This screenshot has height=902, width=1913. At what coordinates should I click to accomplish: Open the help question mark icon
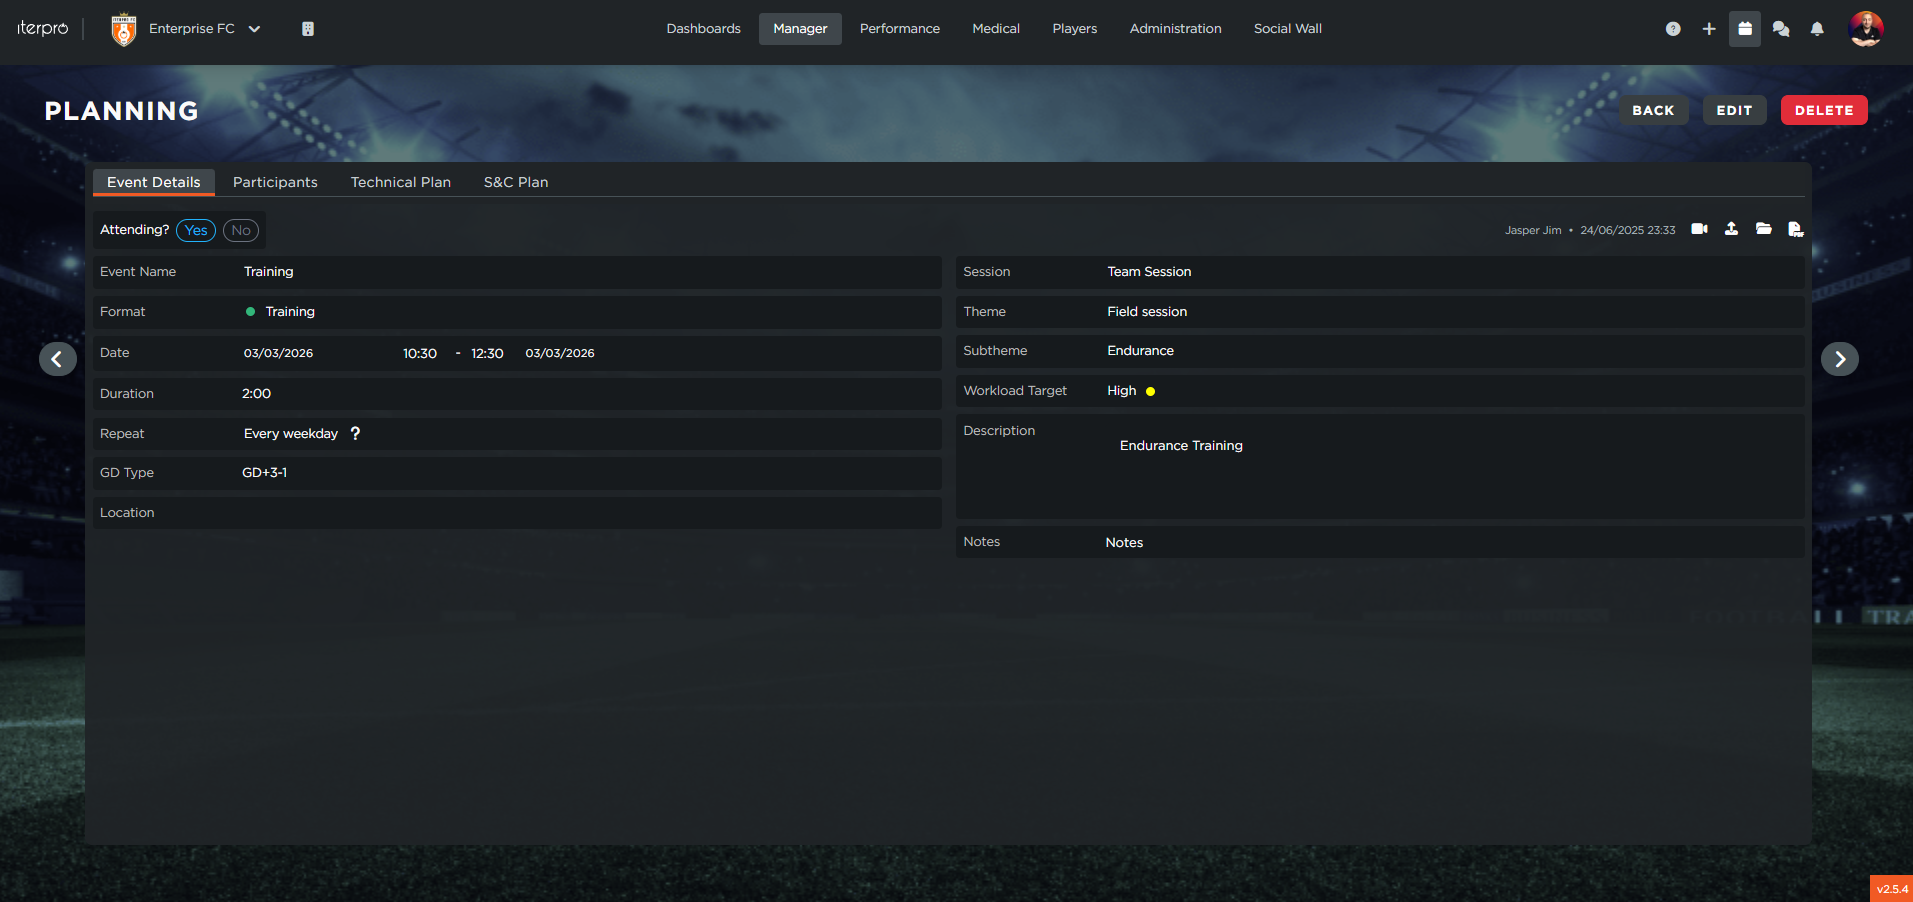tap(1673, 29)
